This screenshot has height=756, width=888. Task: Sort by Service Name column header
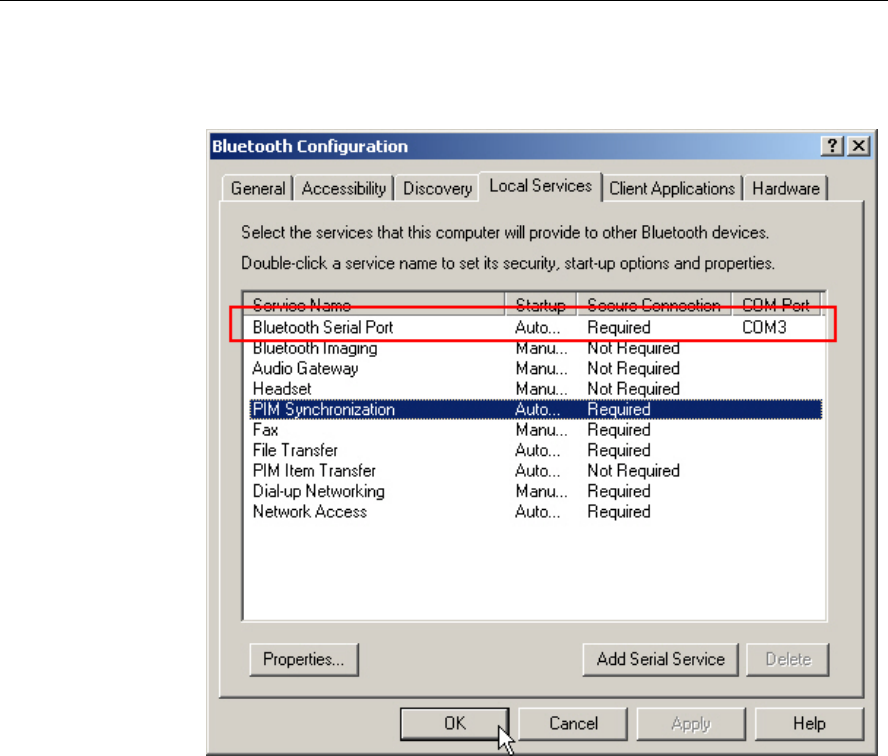[374, 305]
